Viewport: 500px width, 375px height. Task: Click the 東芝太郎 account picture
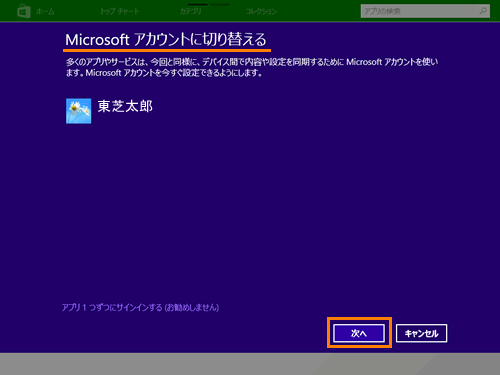(79, 111)
